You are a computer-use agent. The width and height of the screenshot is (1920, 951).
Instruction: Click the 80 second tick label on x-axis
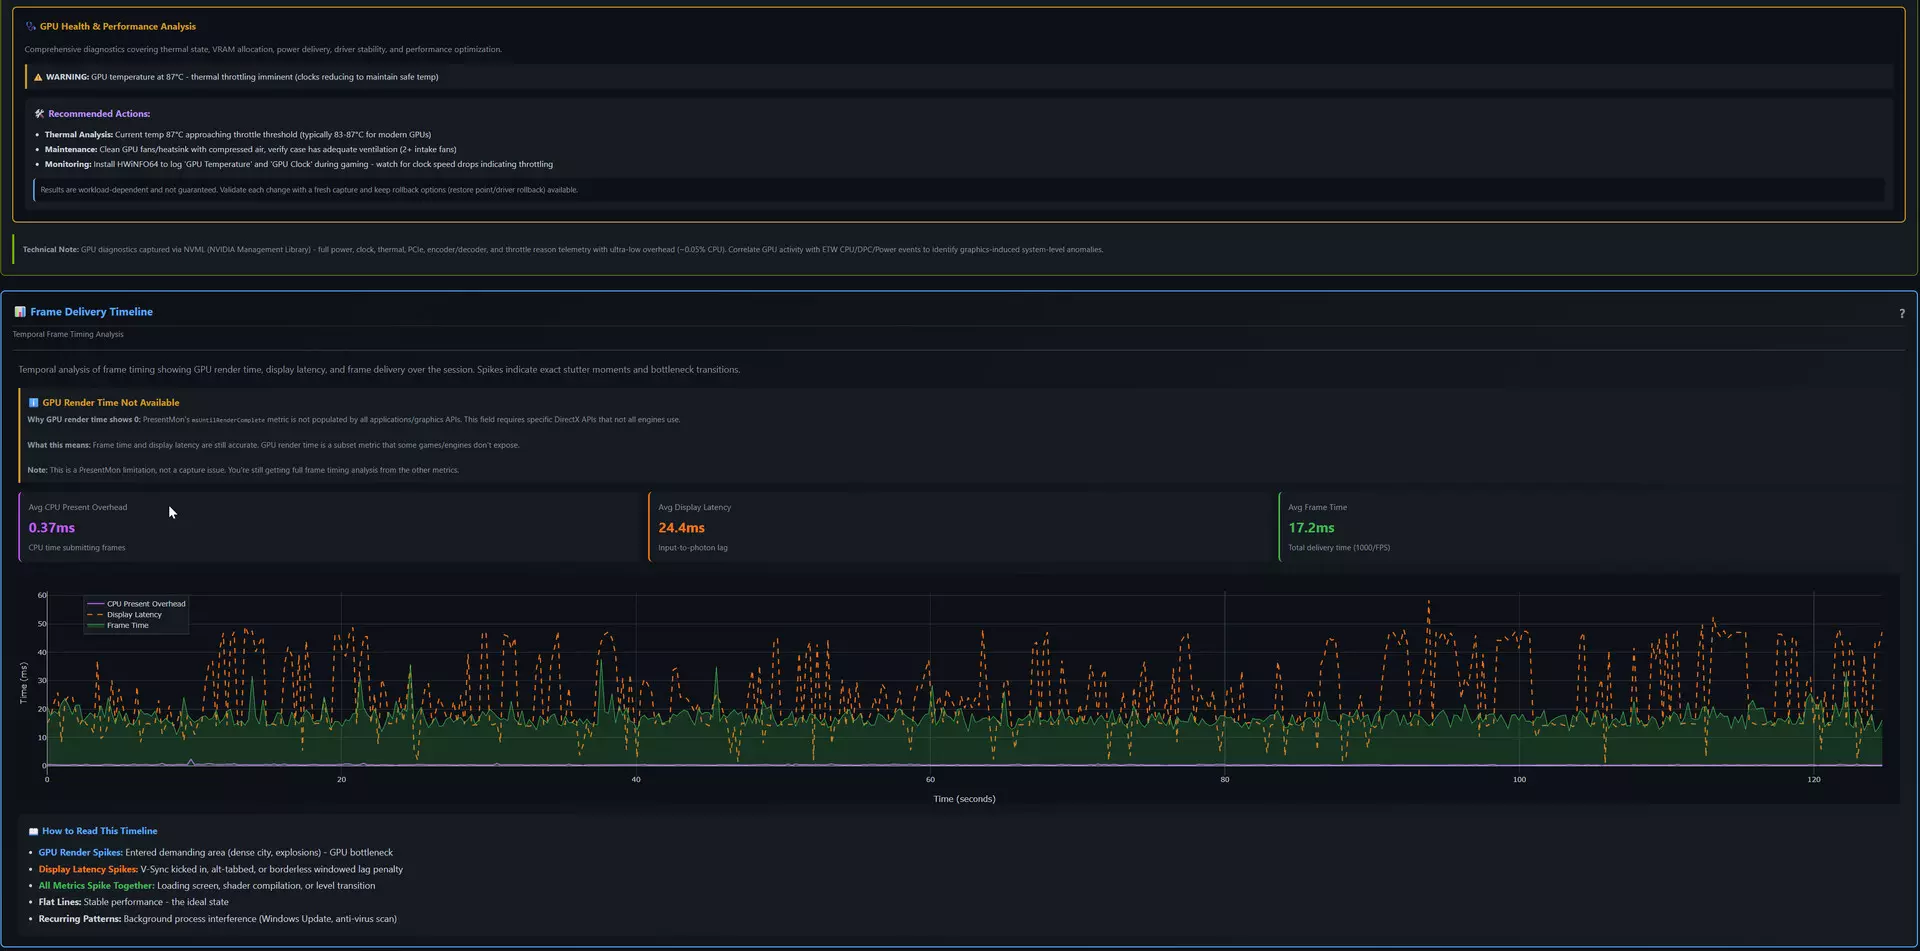point(1225,780)
